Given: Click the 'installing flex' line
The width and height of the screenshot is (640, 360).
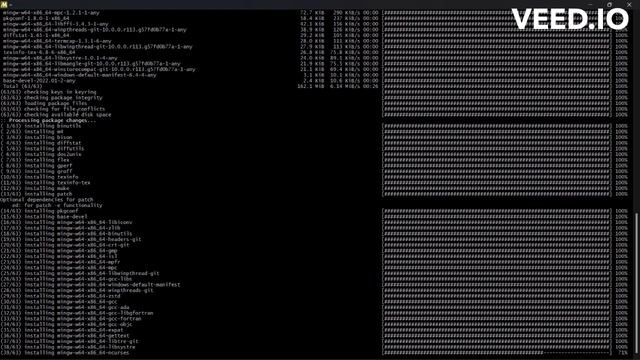Looking at the screenshot, I should [35, 160].
